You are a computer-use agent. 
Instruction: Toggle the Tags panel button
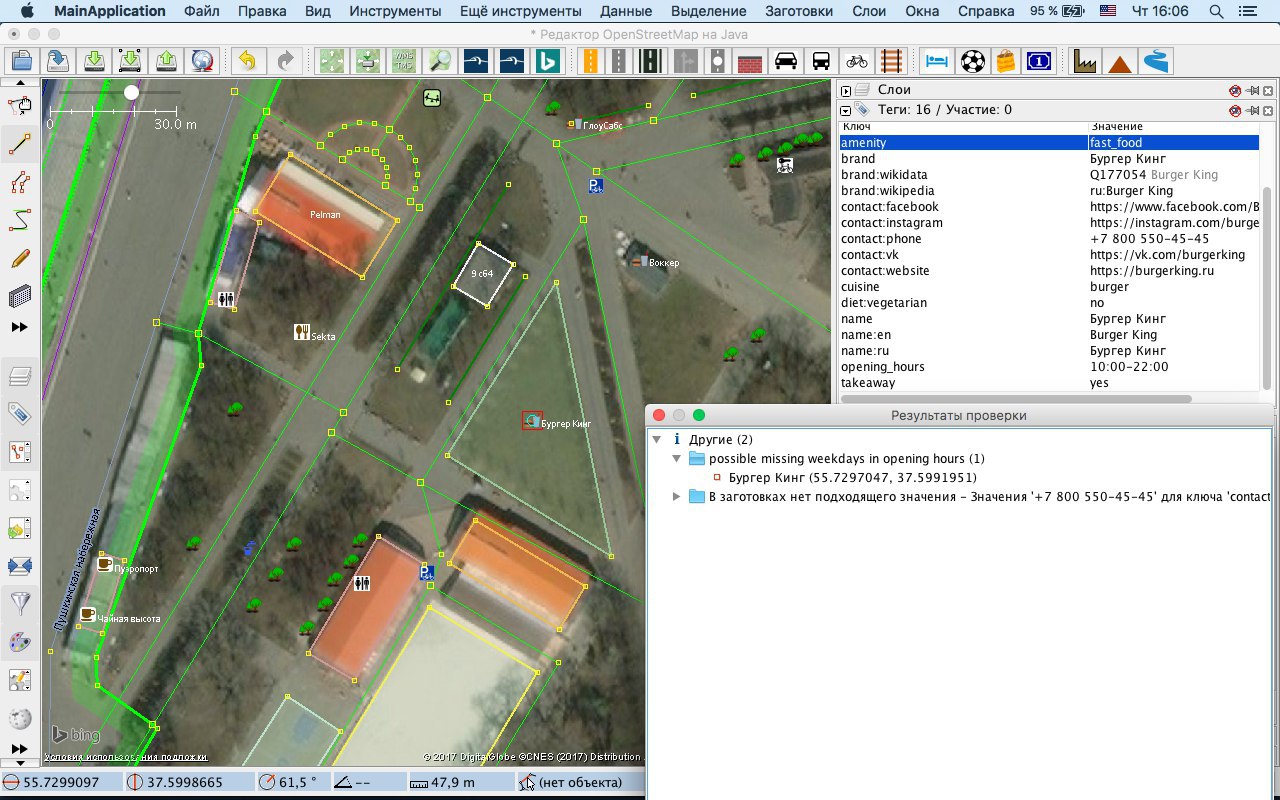click(x=20, y=413)
